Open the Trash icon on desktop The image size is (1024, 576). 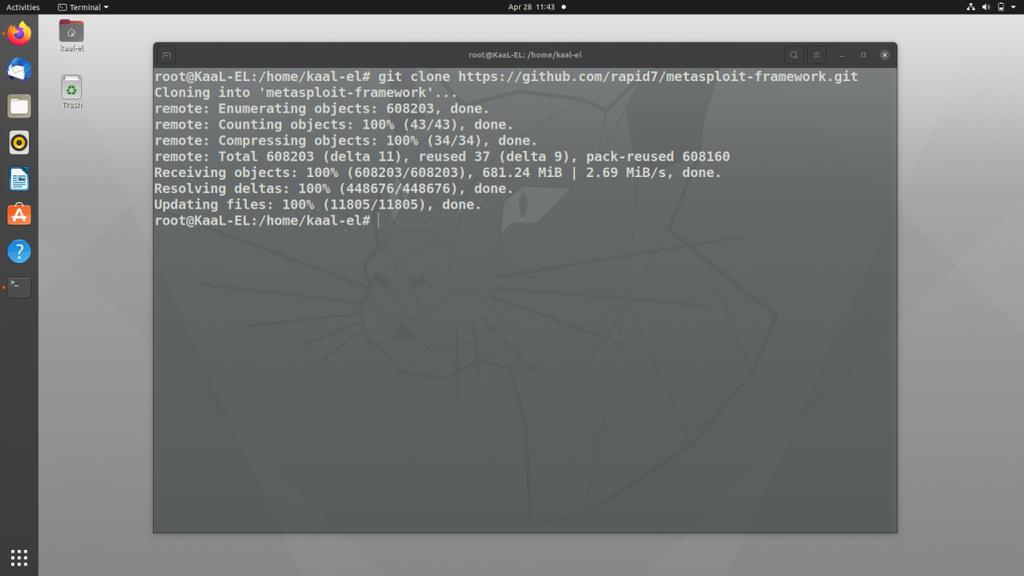tap(71, 91)
